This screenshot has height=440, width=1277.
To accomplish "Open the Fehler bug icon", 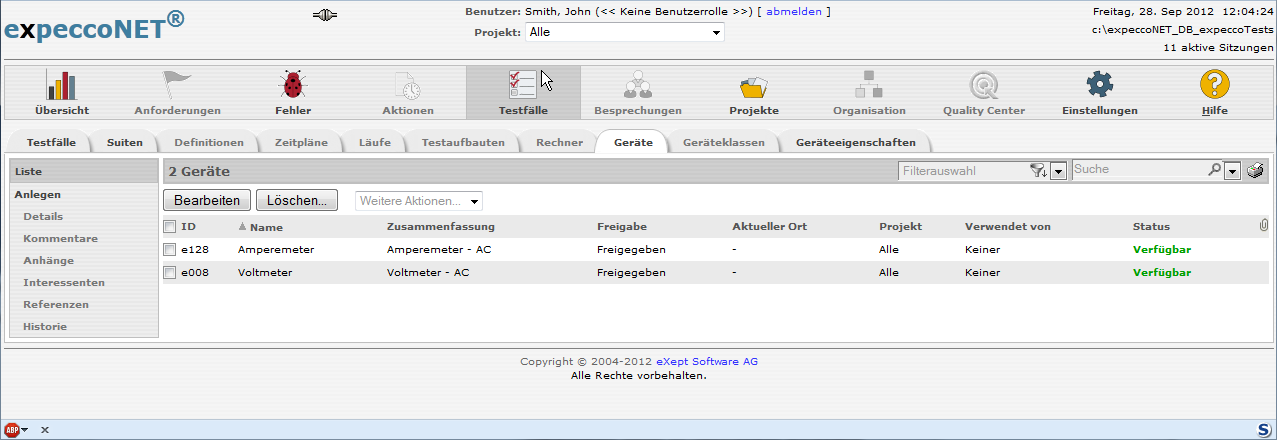I will point(293,85).
